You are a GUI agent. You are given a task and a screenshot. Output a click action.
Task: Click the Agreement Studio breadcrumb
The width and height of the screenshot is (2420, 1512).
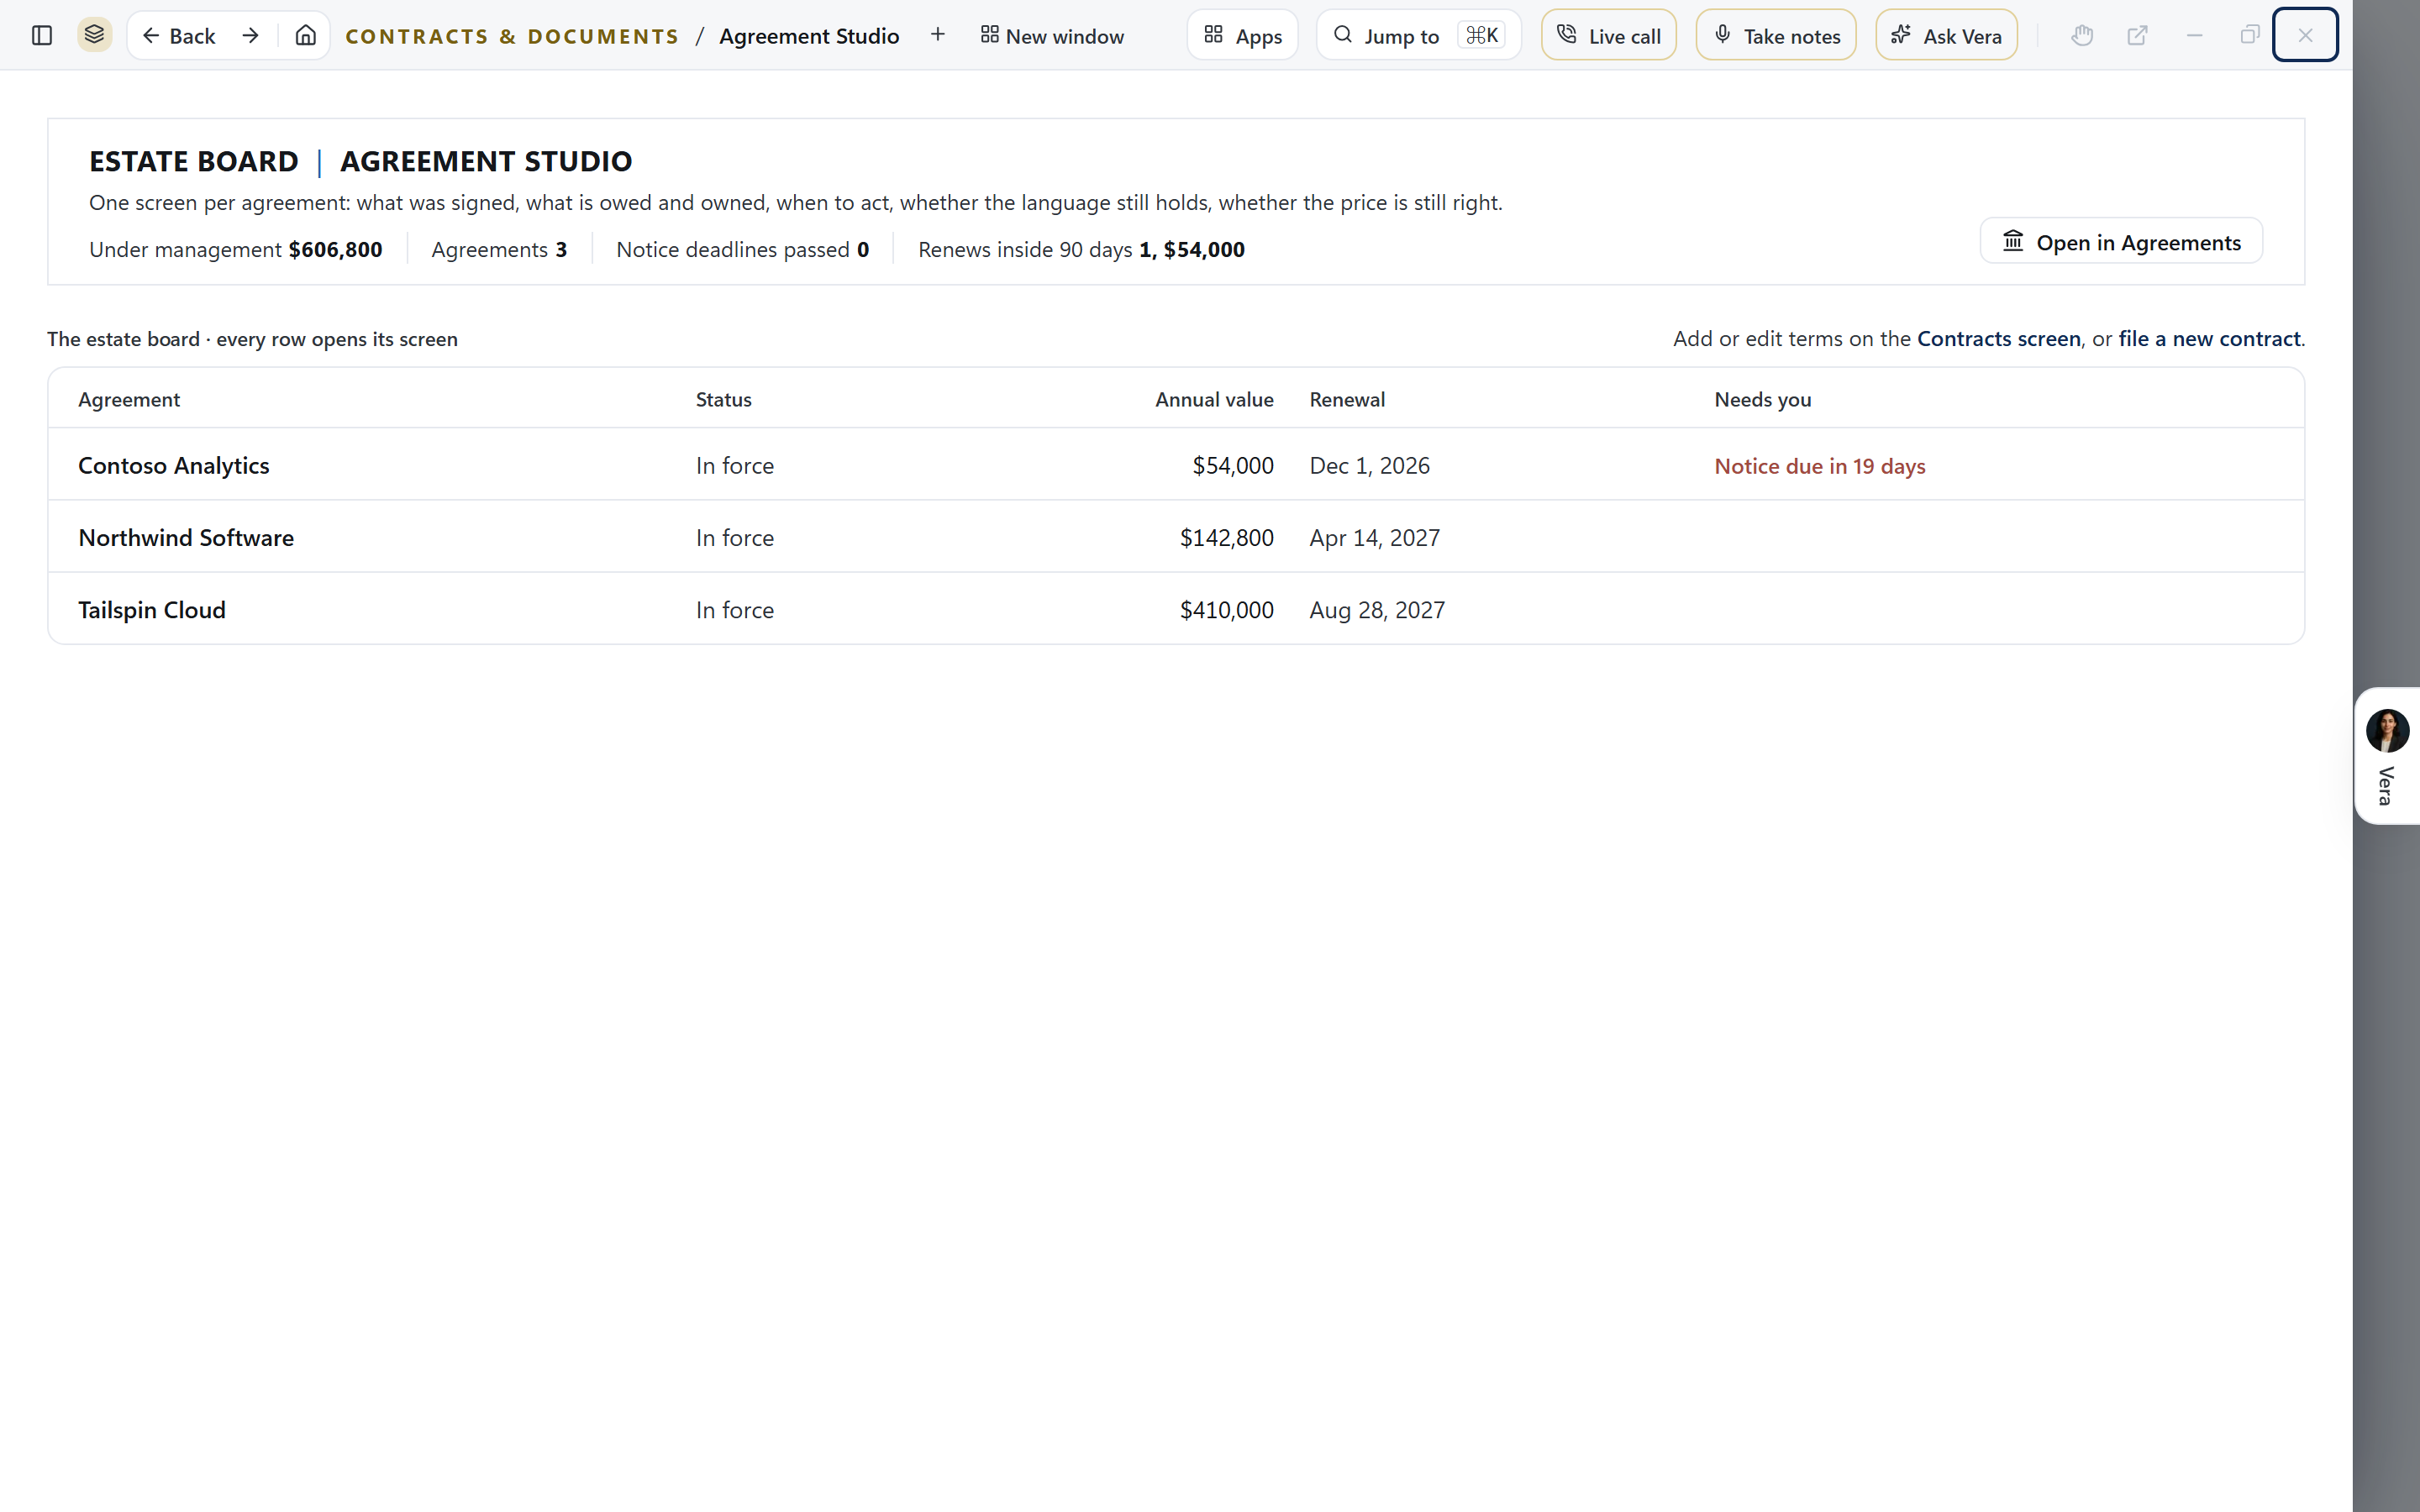tap(808, 36)
